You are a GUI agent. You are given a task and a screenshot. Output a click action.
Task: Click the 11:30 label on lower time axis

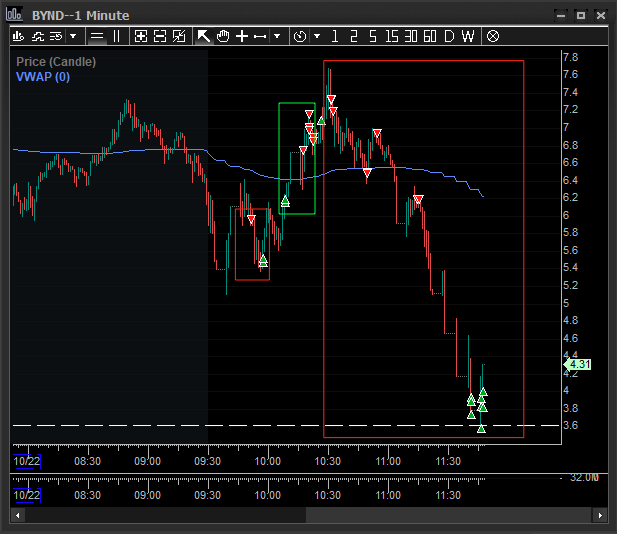(448, 495)
